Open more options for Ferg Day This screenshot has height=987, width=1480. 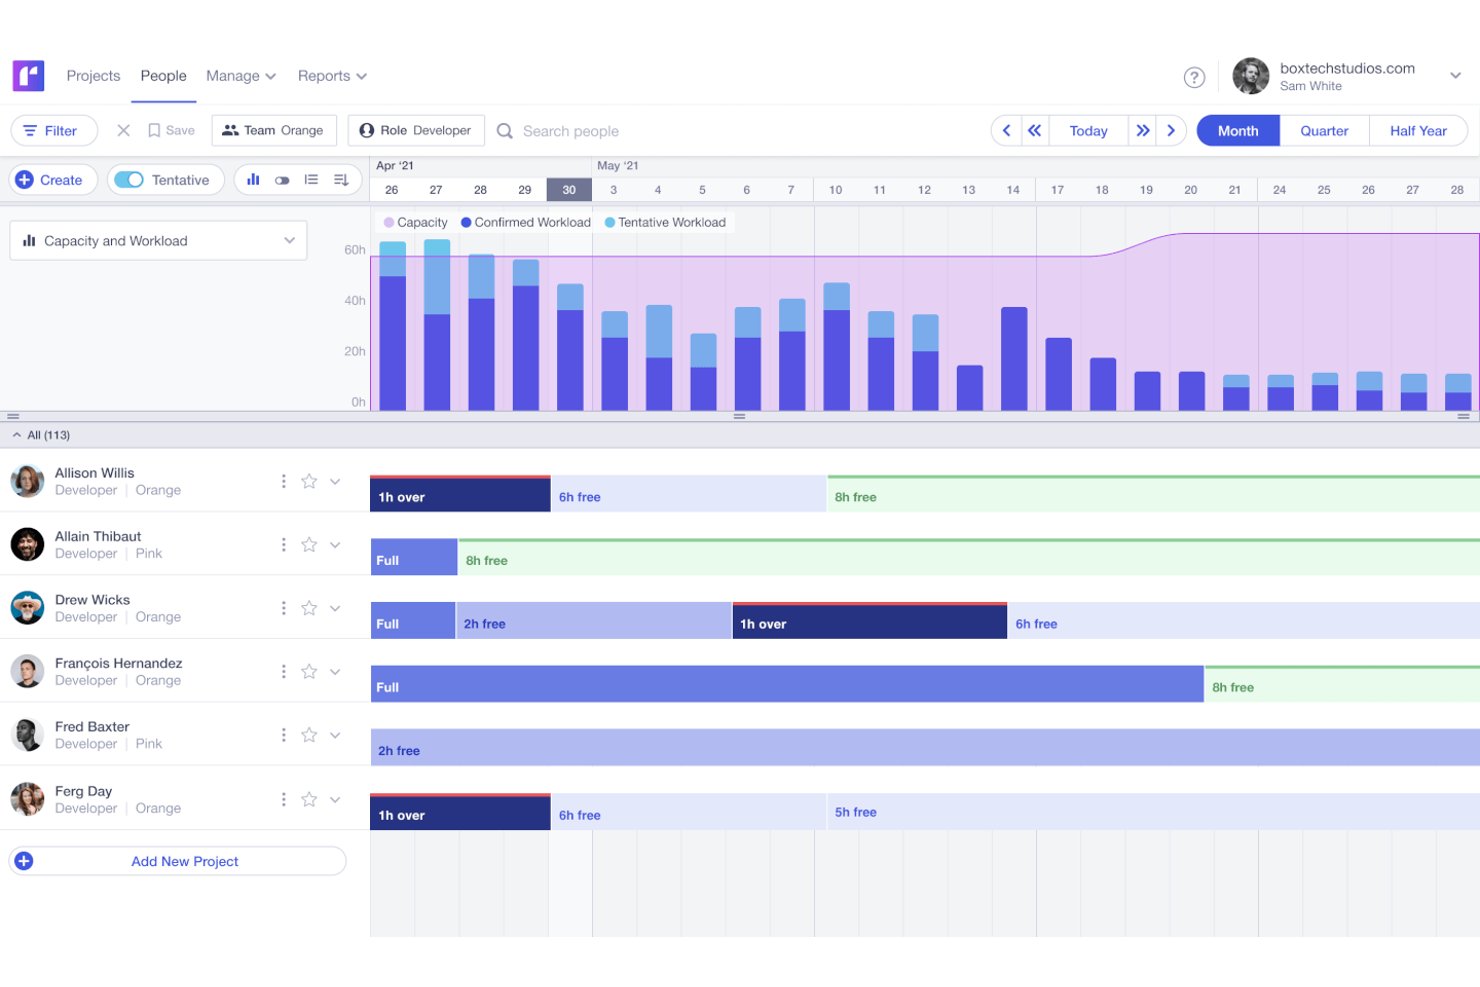[x=284, y=799]
